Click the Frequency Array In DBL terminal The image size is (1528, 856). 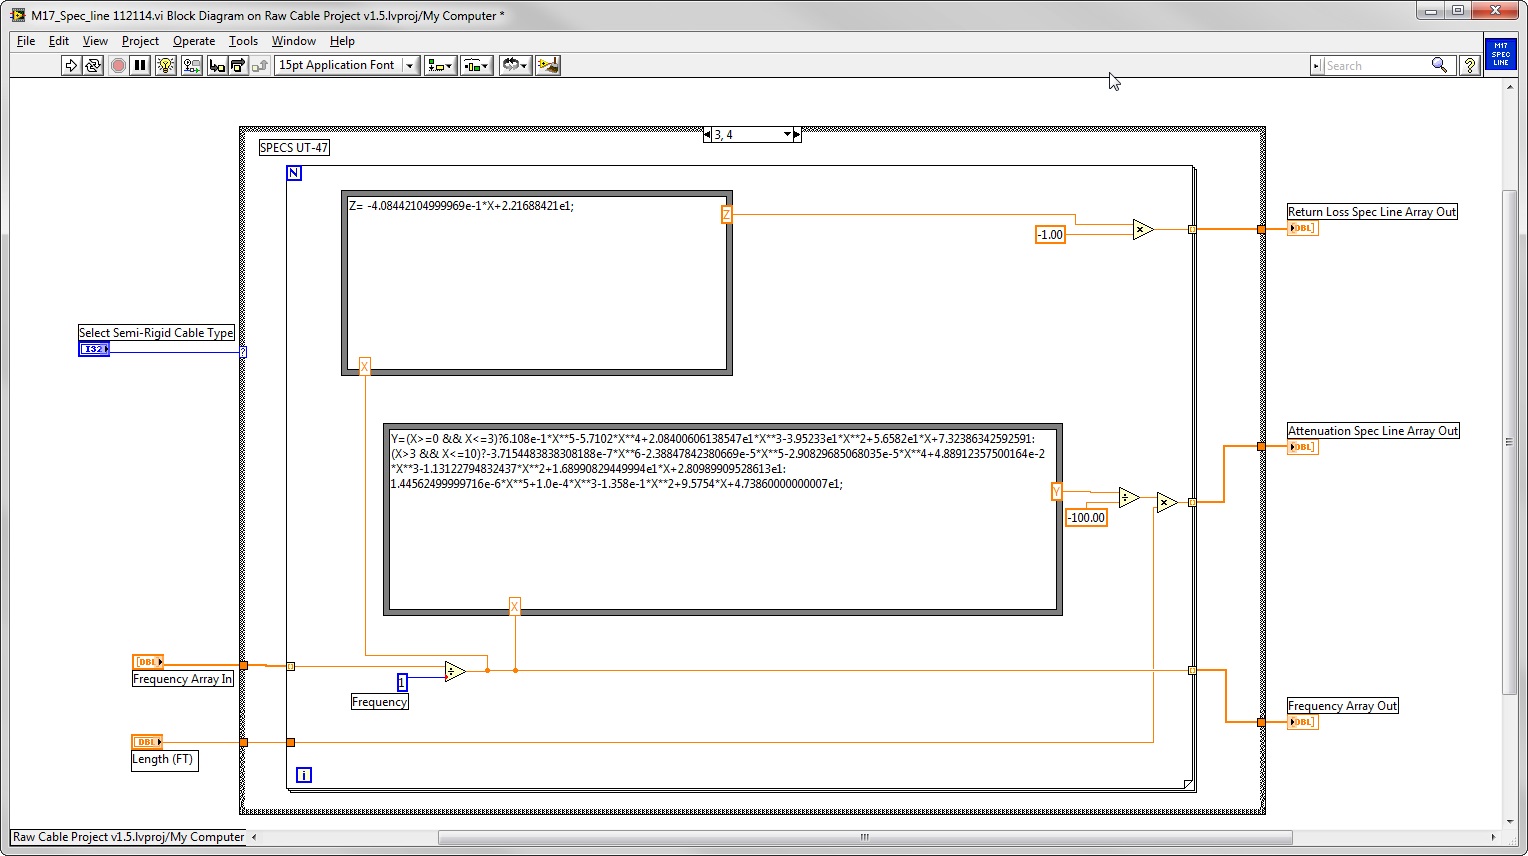(148, 662)
